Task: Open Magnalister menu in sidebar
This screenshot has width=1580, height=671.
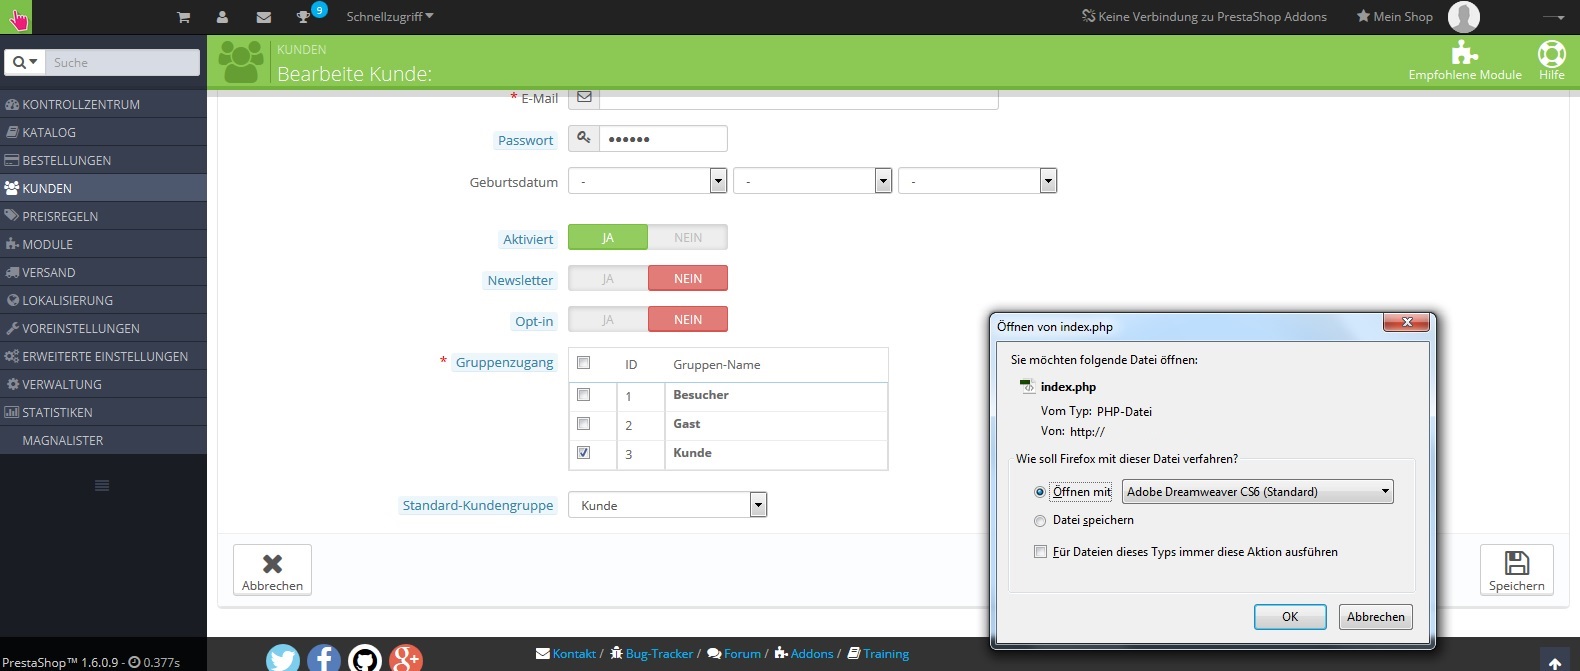Action: coord(103,440)
